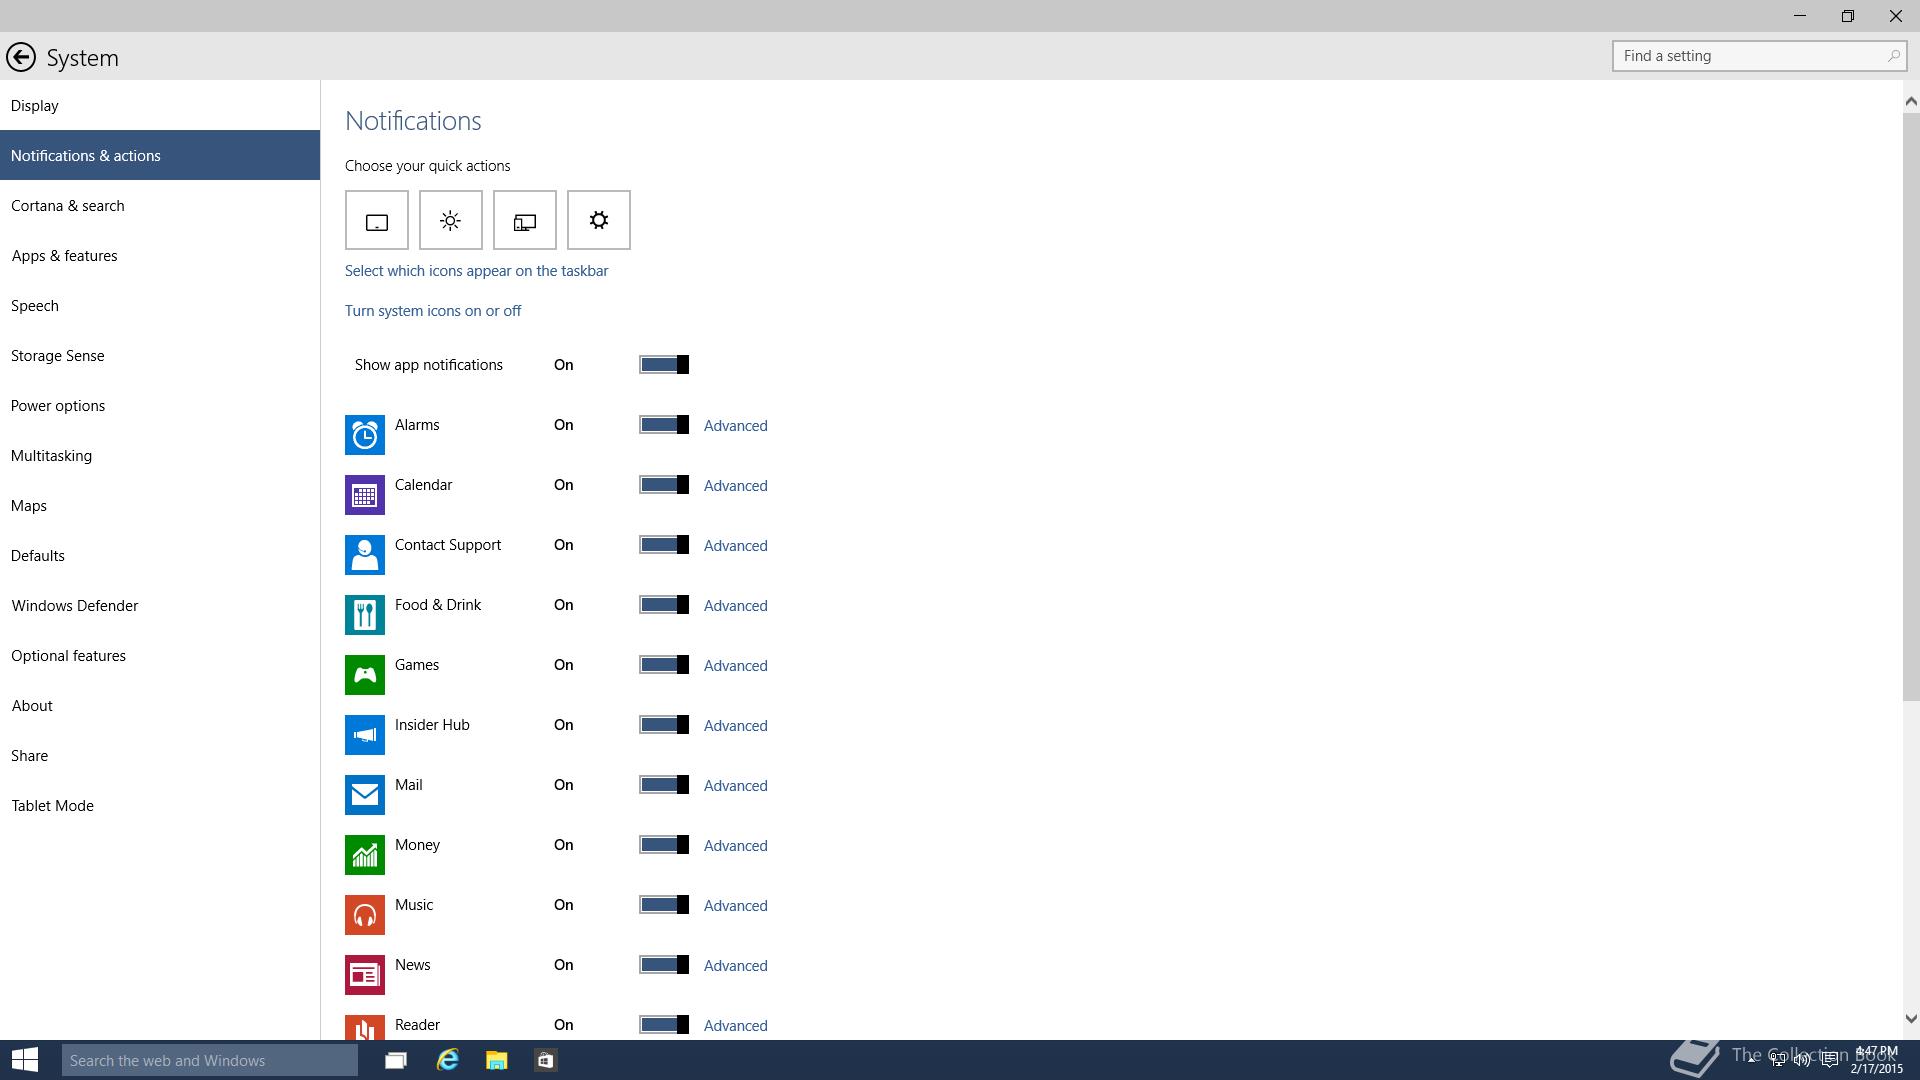Open Advanced settings for Alarms
Screen dimensions: 1920x1080
coord(736,426)
